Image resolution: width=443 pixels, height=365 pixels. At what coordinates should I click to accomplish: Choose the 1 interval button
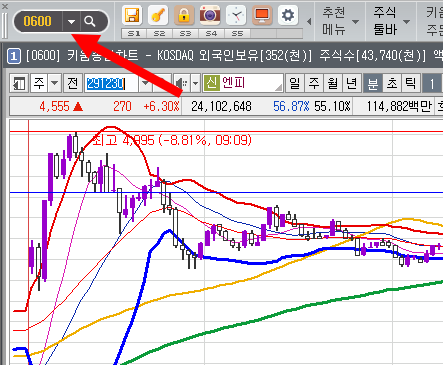click(432, 83)
